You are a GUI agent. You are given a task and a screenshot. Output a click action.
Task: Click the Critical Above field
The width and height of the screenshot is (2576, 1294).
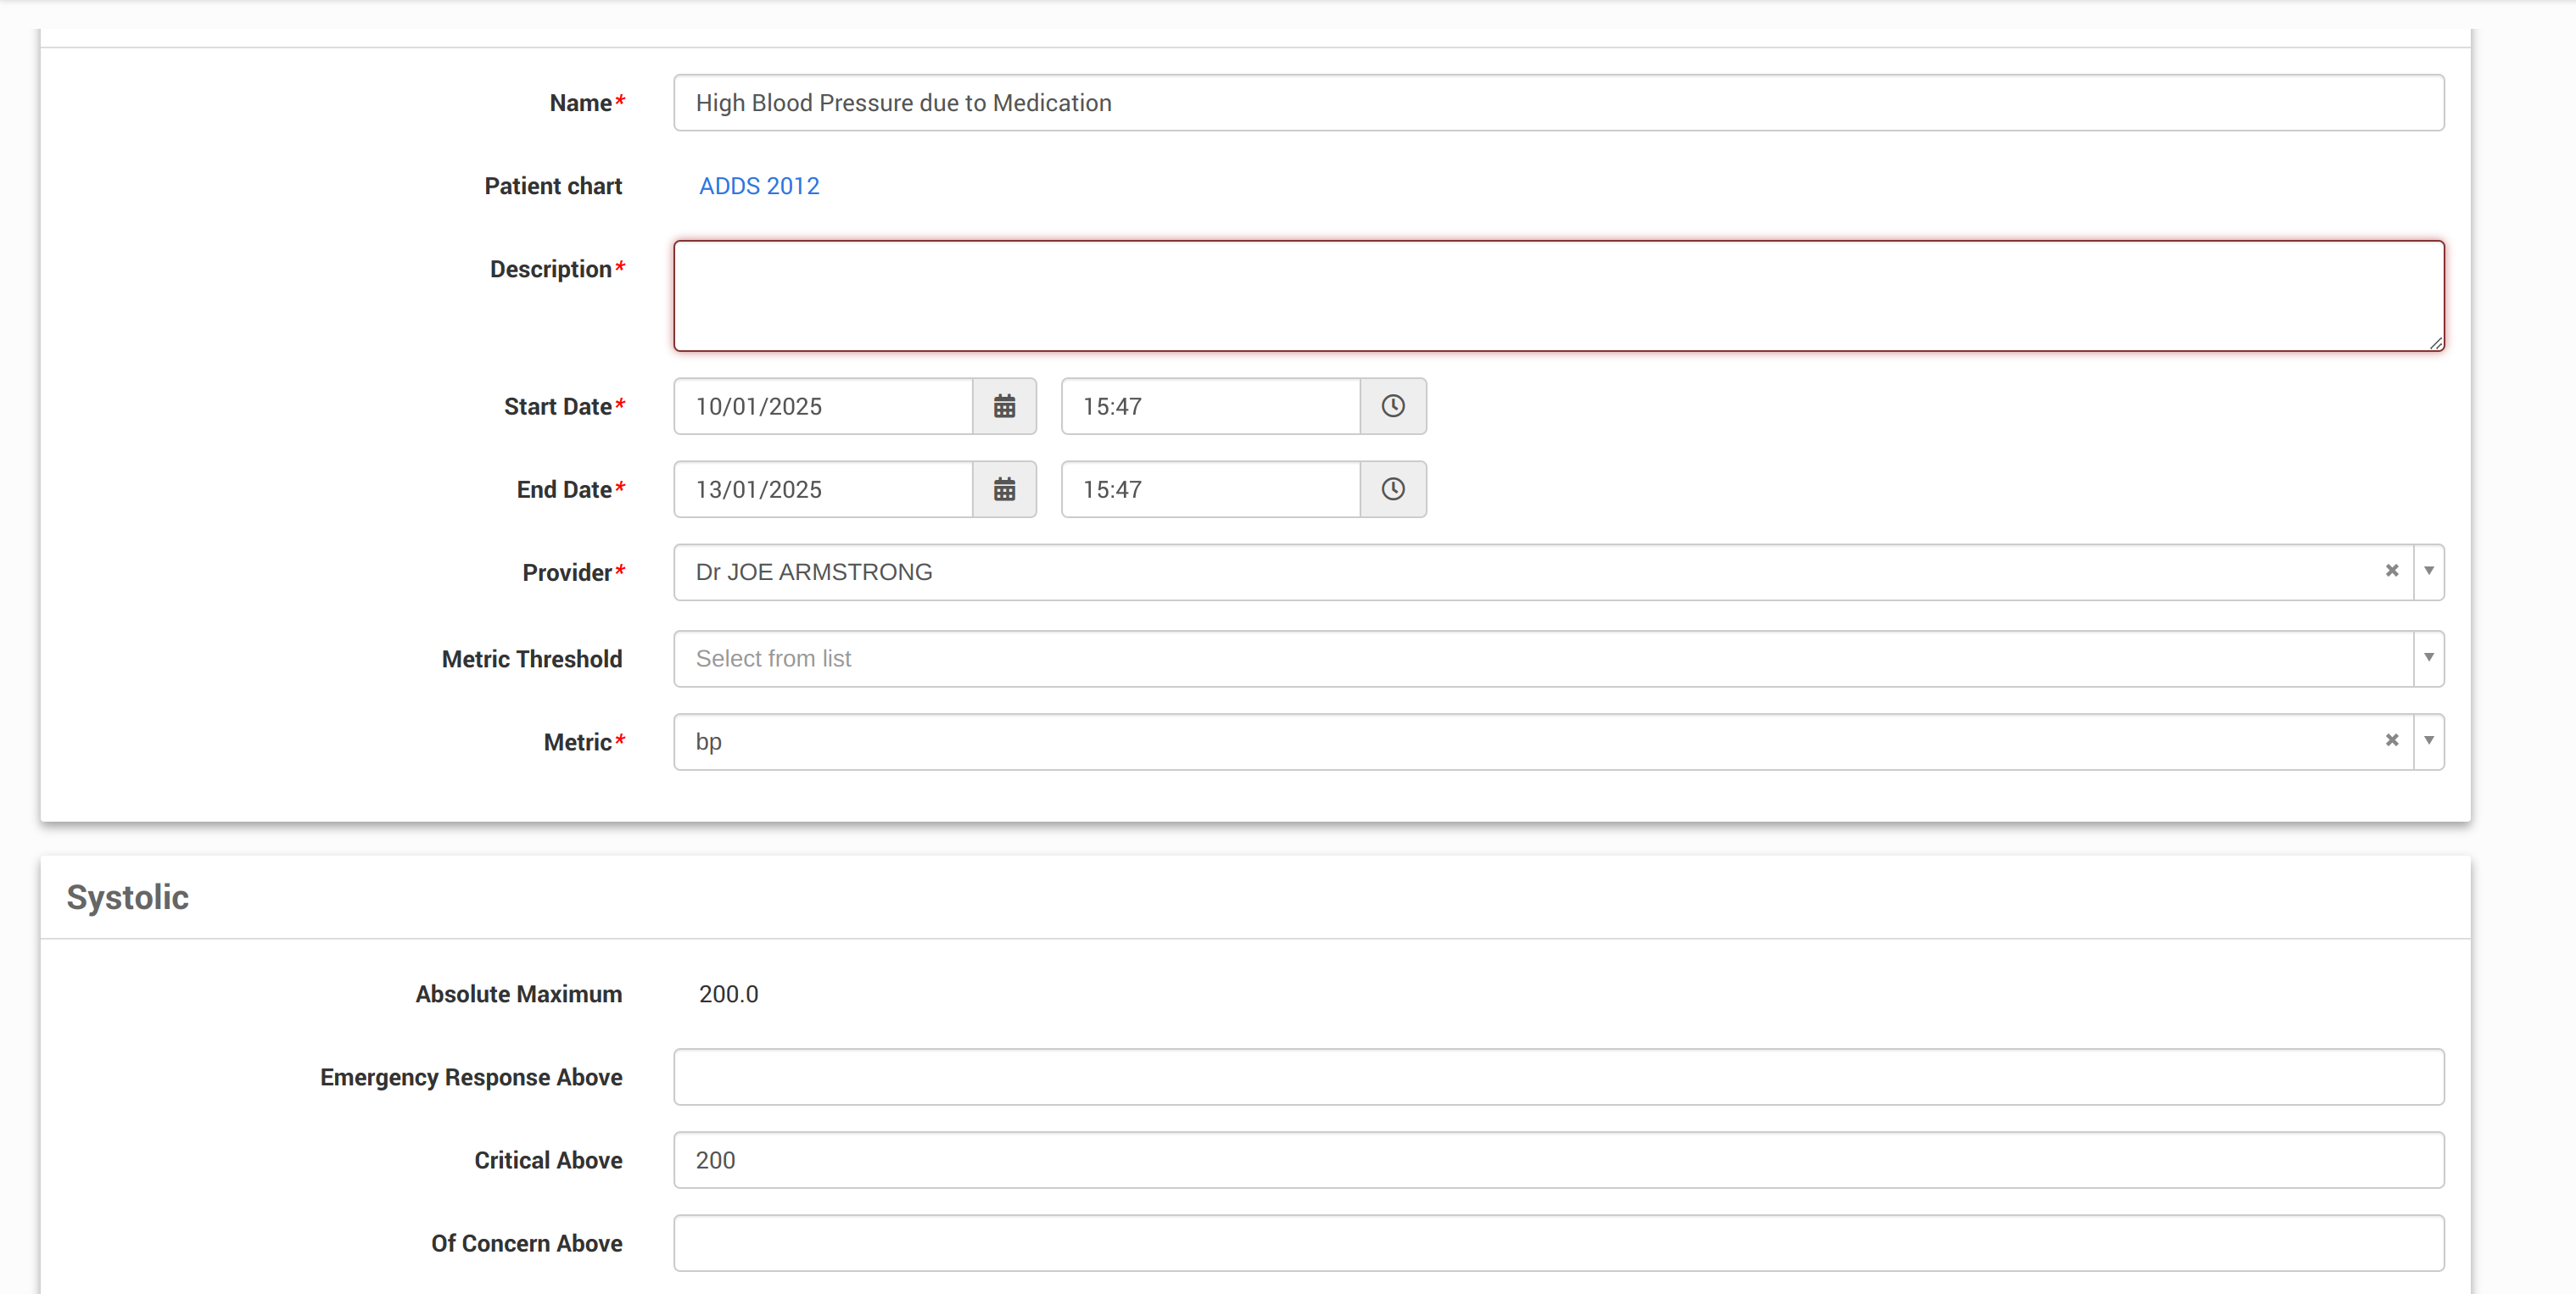click(1558, 1160)
